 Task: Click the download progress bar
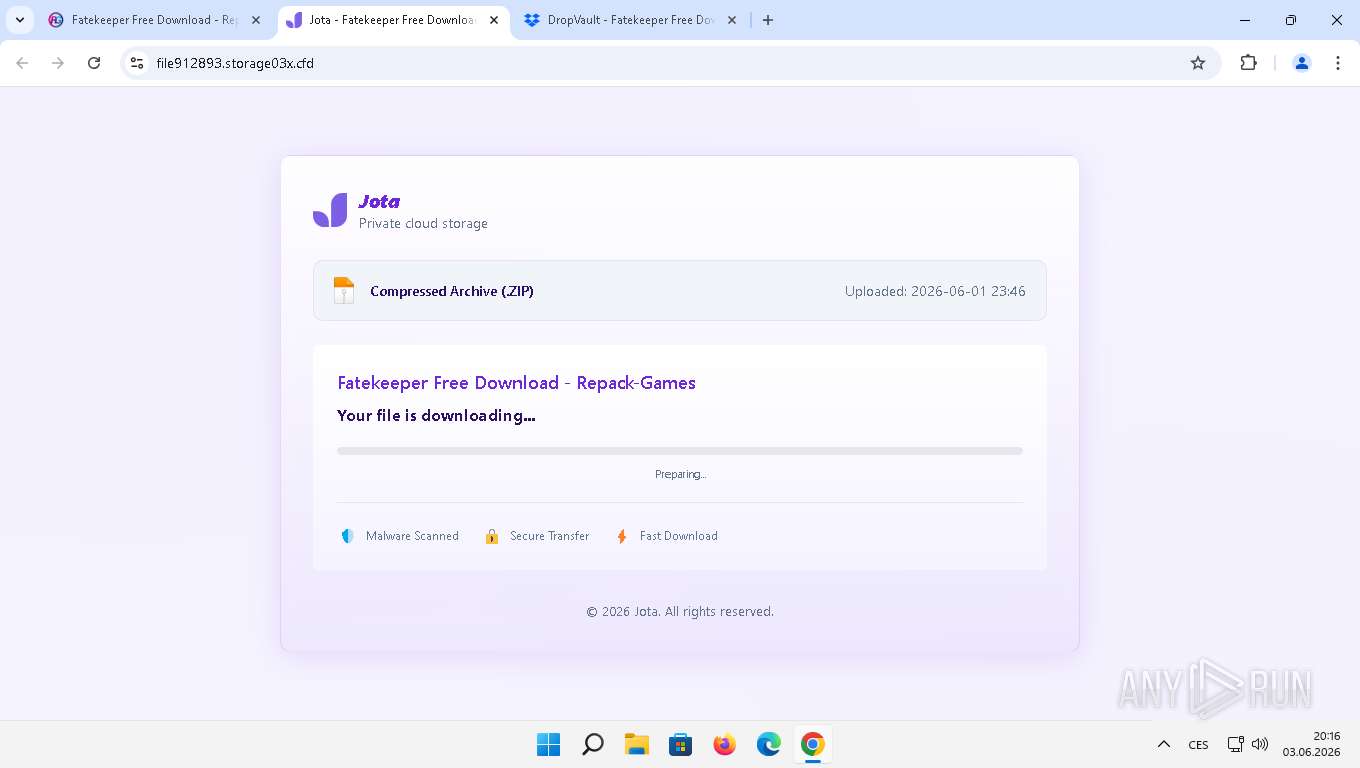[x=680, y=451]
